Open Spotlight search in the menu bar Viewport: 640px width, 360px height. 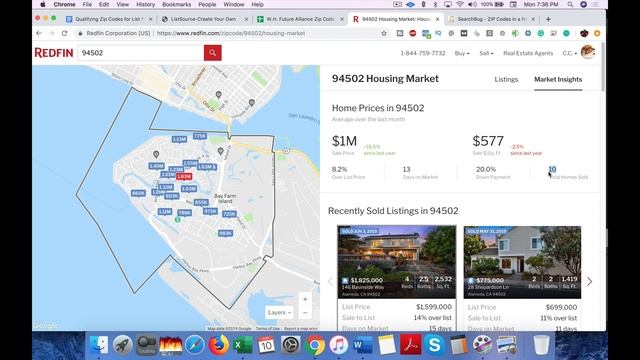click(x=570, y=4)
